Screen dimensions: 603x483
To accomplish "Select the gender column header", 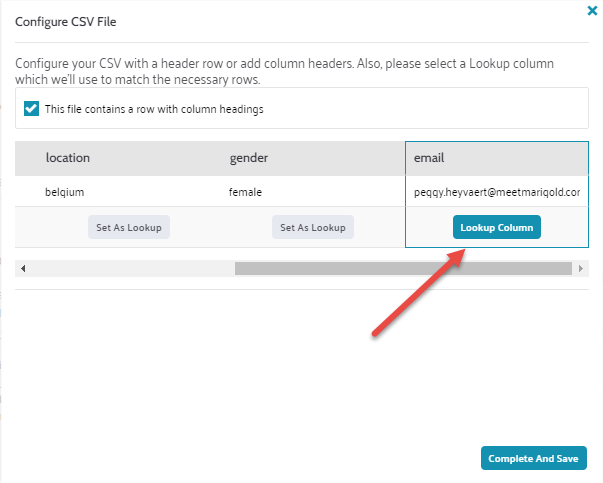I will tap(249, 158).
